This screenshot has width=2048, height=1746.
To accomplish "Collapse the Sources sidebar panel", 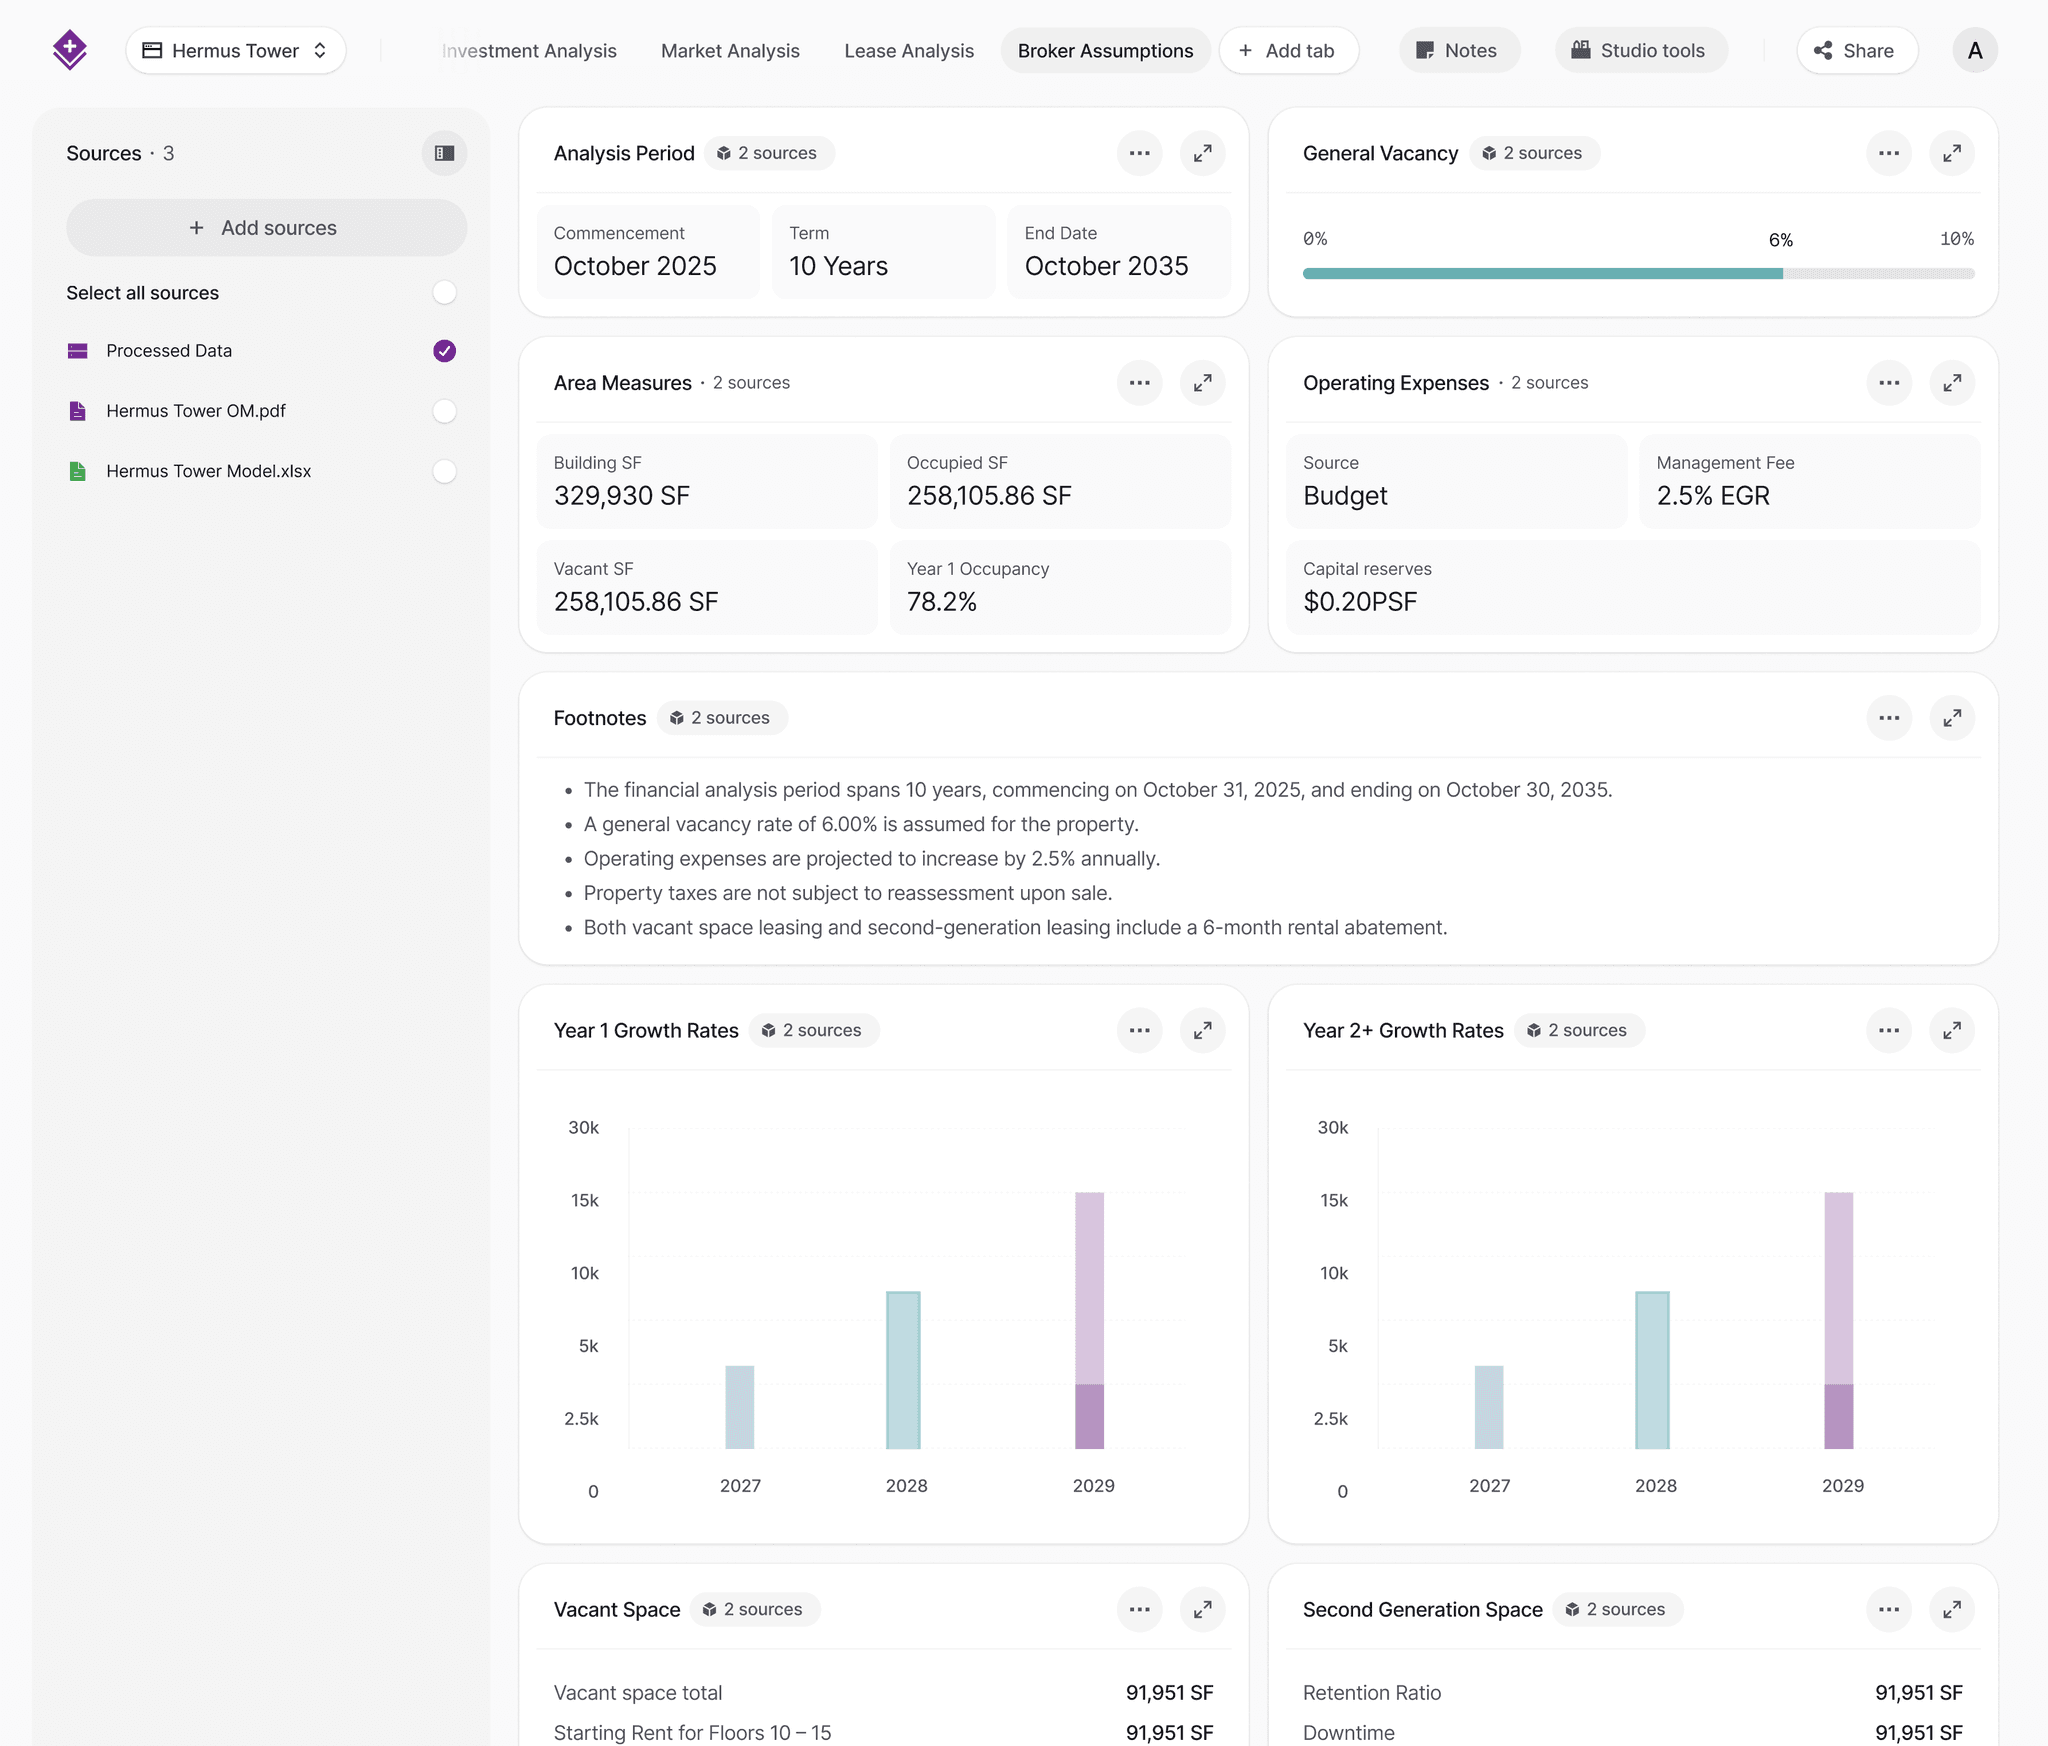I will pos(444,153).
